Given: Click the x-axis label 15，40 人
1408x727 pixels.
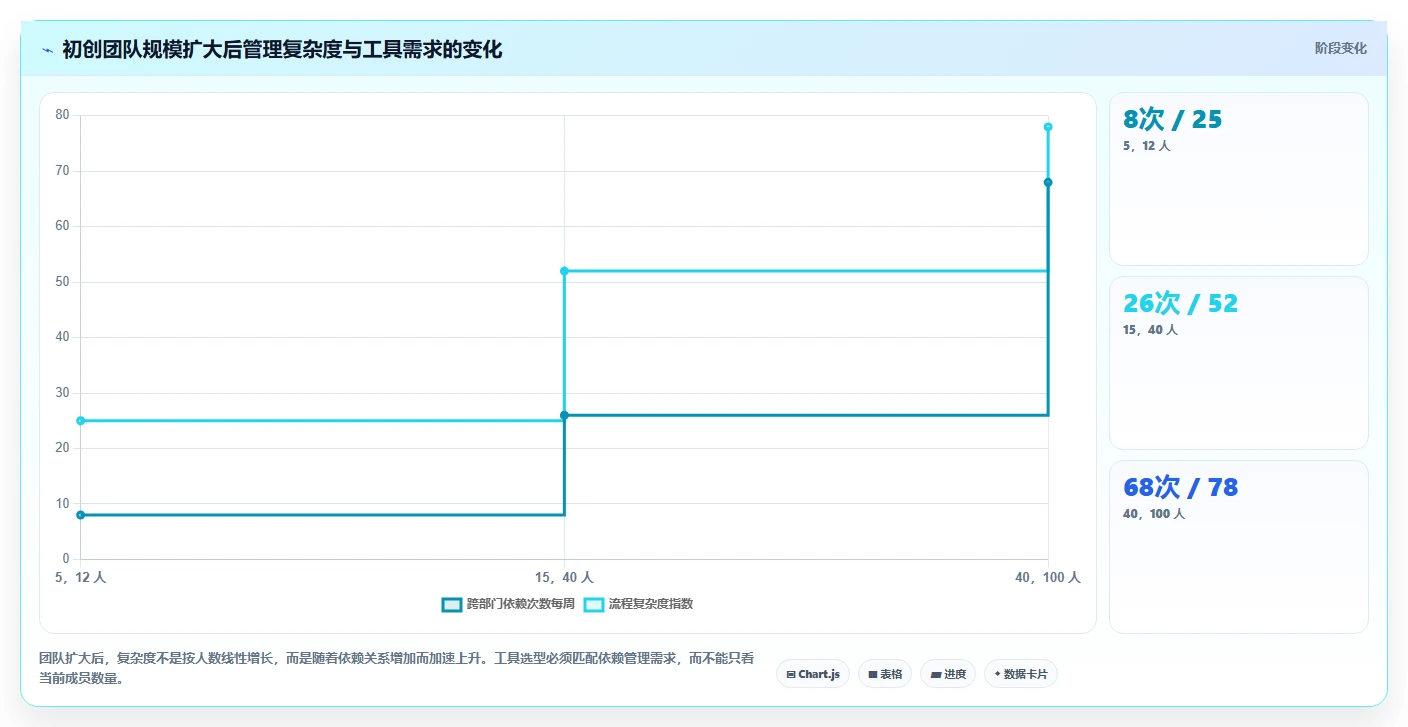Looking at the screenshot, I should pos(564,577).
